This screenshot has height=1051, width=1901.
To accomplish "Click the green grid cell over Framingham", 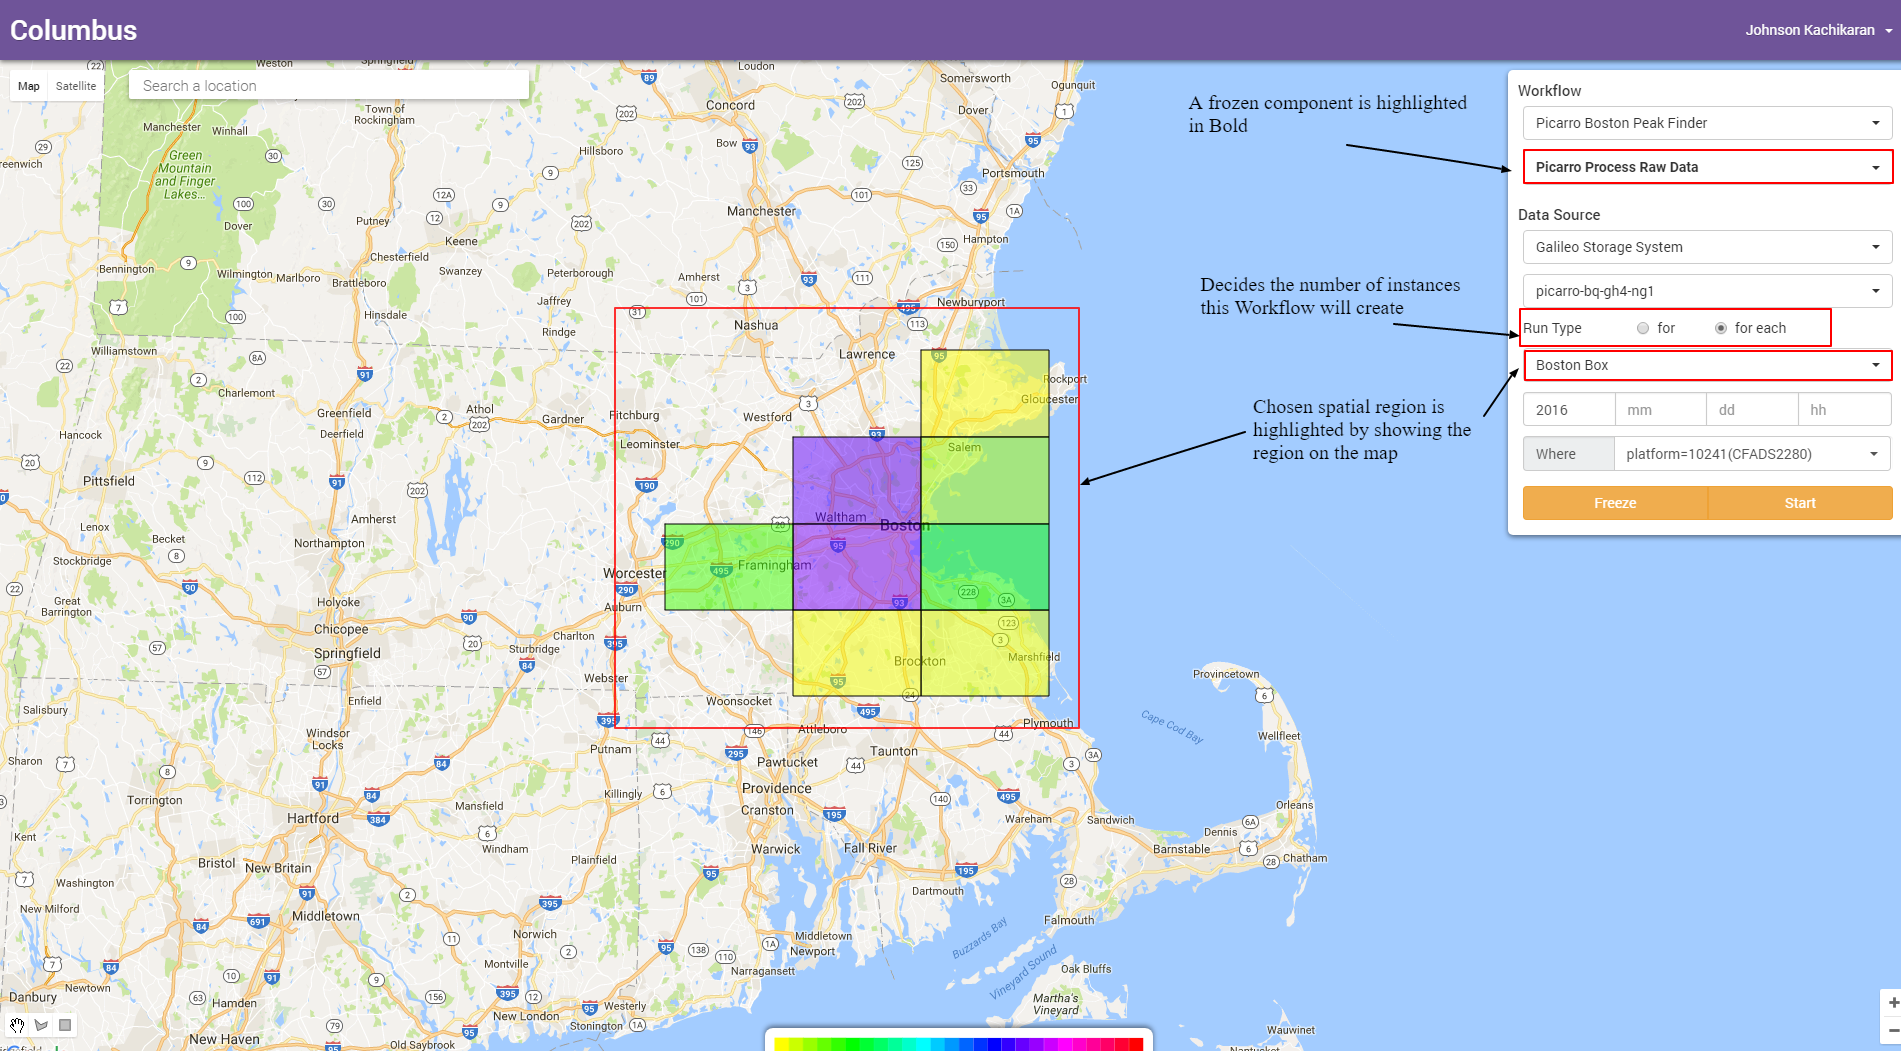I will click(729, 567).
